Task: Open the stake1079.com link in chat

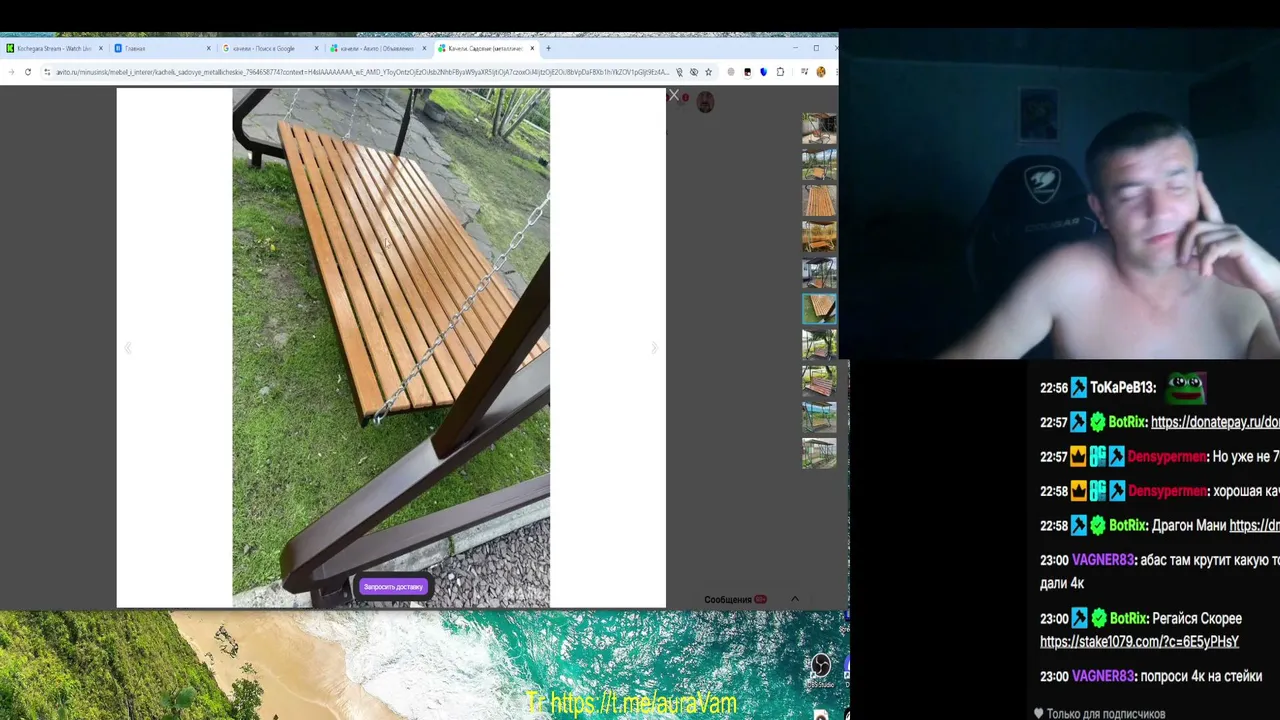Action: [x=1139, y=642]
